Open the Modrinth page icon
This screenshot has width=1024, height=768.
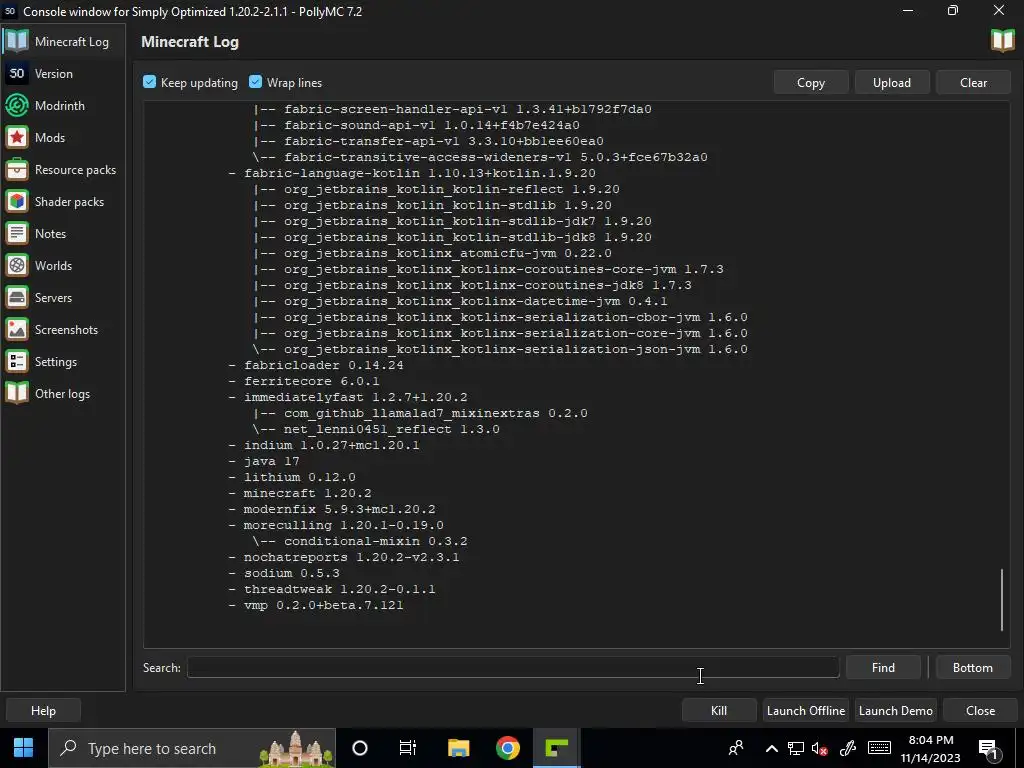pyautogui.click(x=17, y=105)
